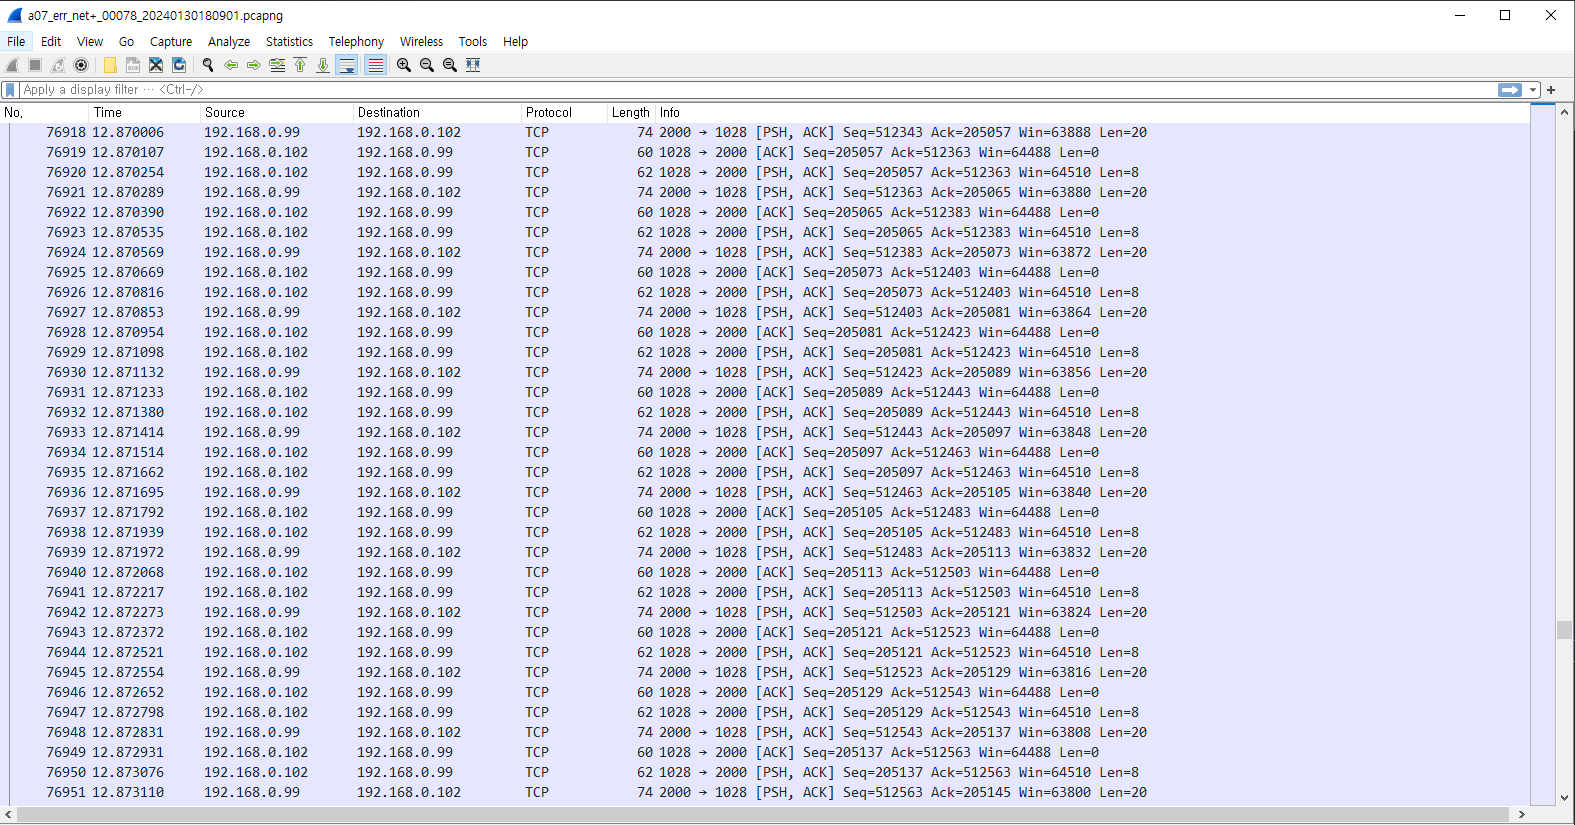Sort by the Protocol column header
Image resolution: width=1575 pixels, height=825 pixels.
564,113
